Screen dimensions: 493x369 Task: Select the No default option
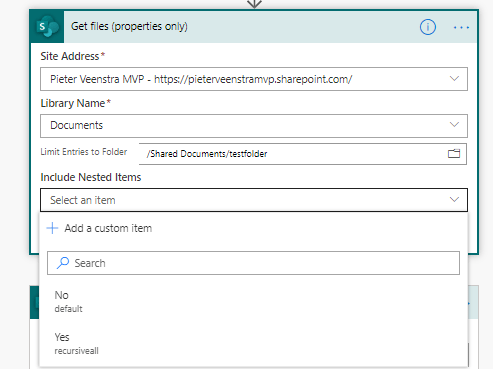[x=254, y=302]
